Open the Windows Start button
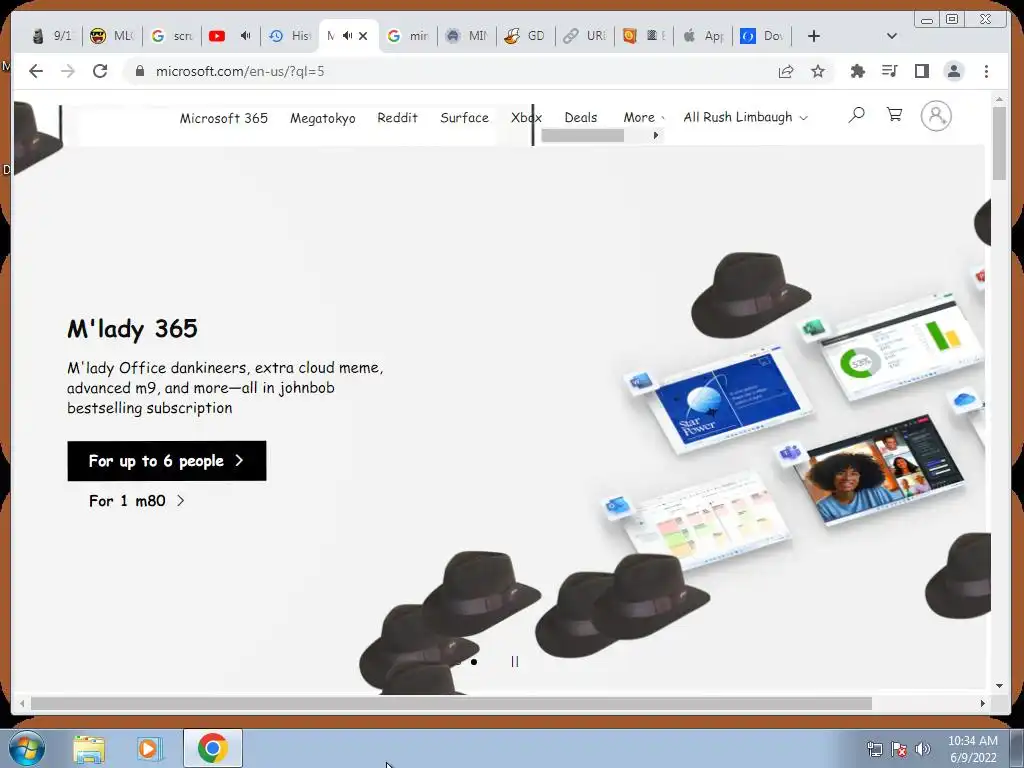Image resolution: width=1024 pixels, height=768 pixels. pyautogui.click(x=26, y=748)
